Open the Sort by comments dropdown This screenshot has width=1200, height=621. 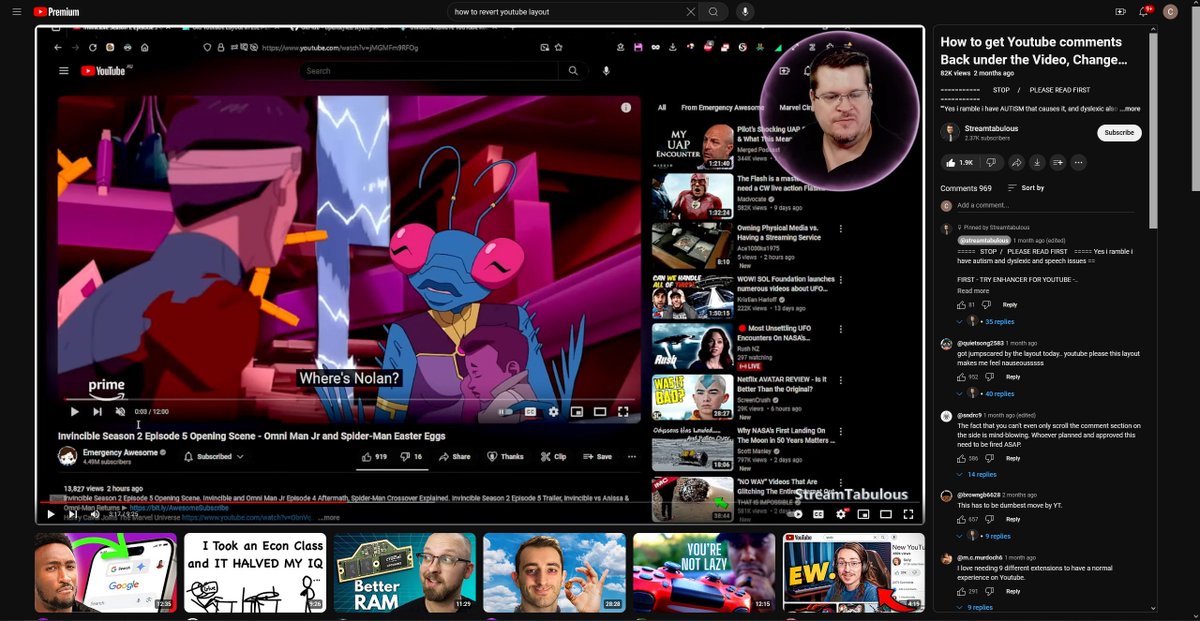(1026, 188)
